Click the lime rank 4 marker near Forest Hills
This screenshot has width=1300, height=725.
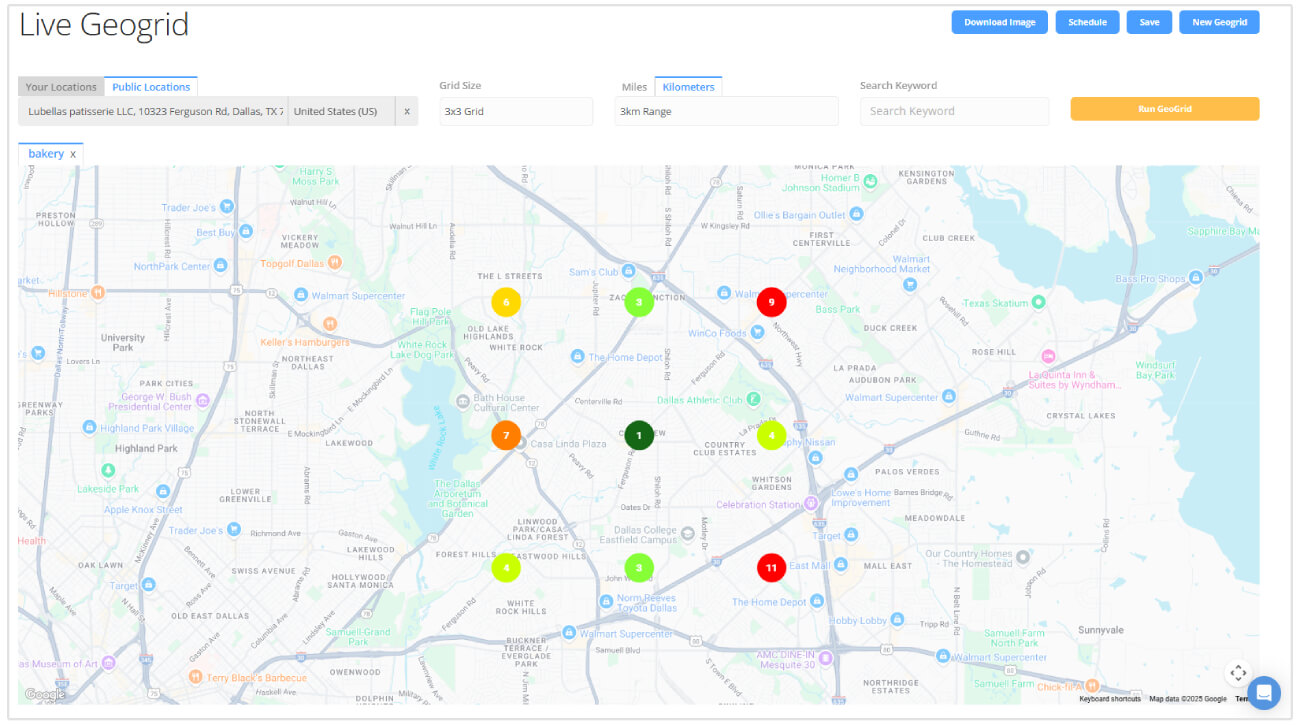506,567
